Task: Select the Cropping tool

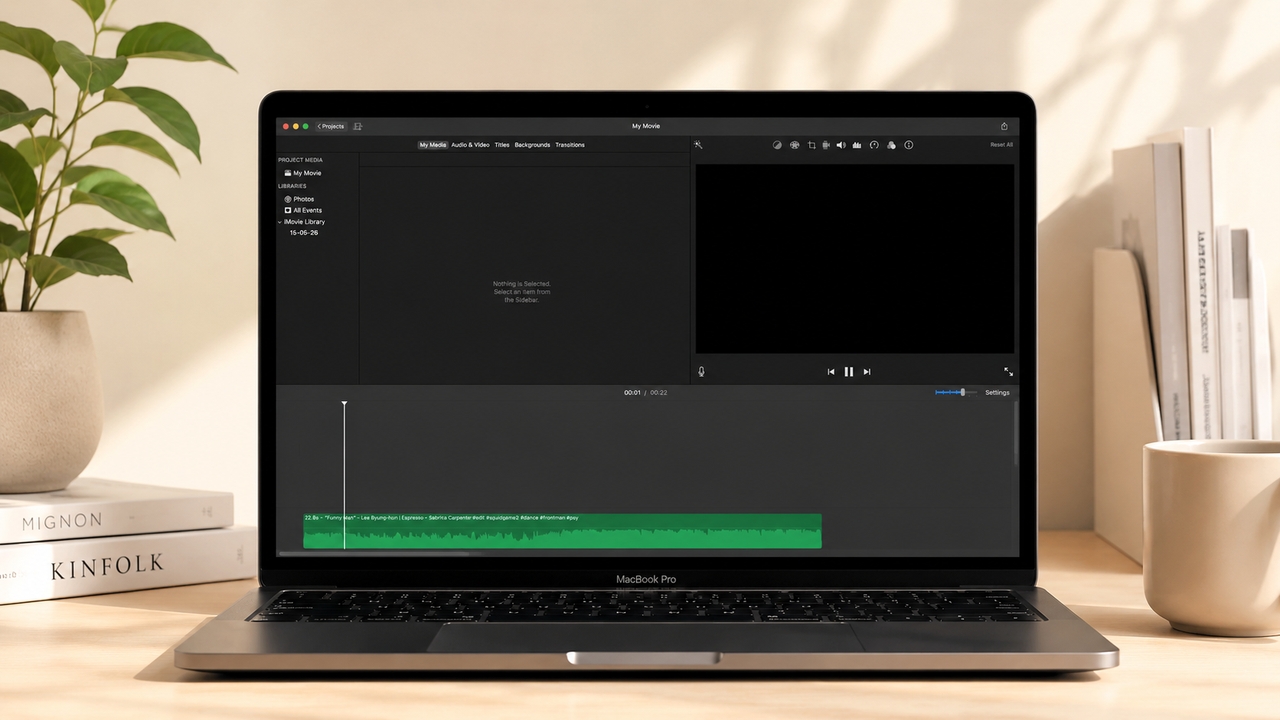Action: pos(811,145)
